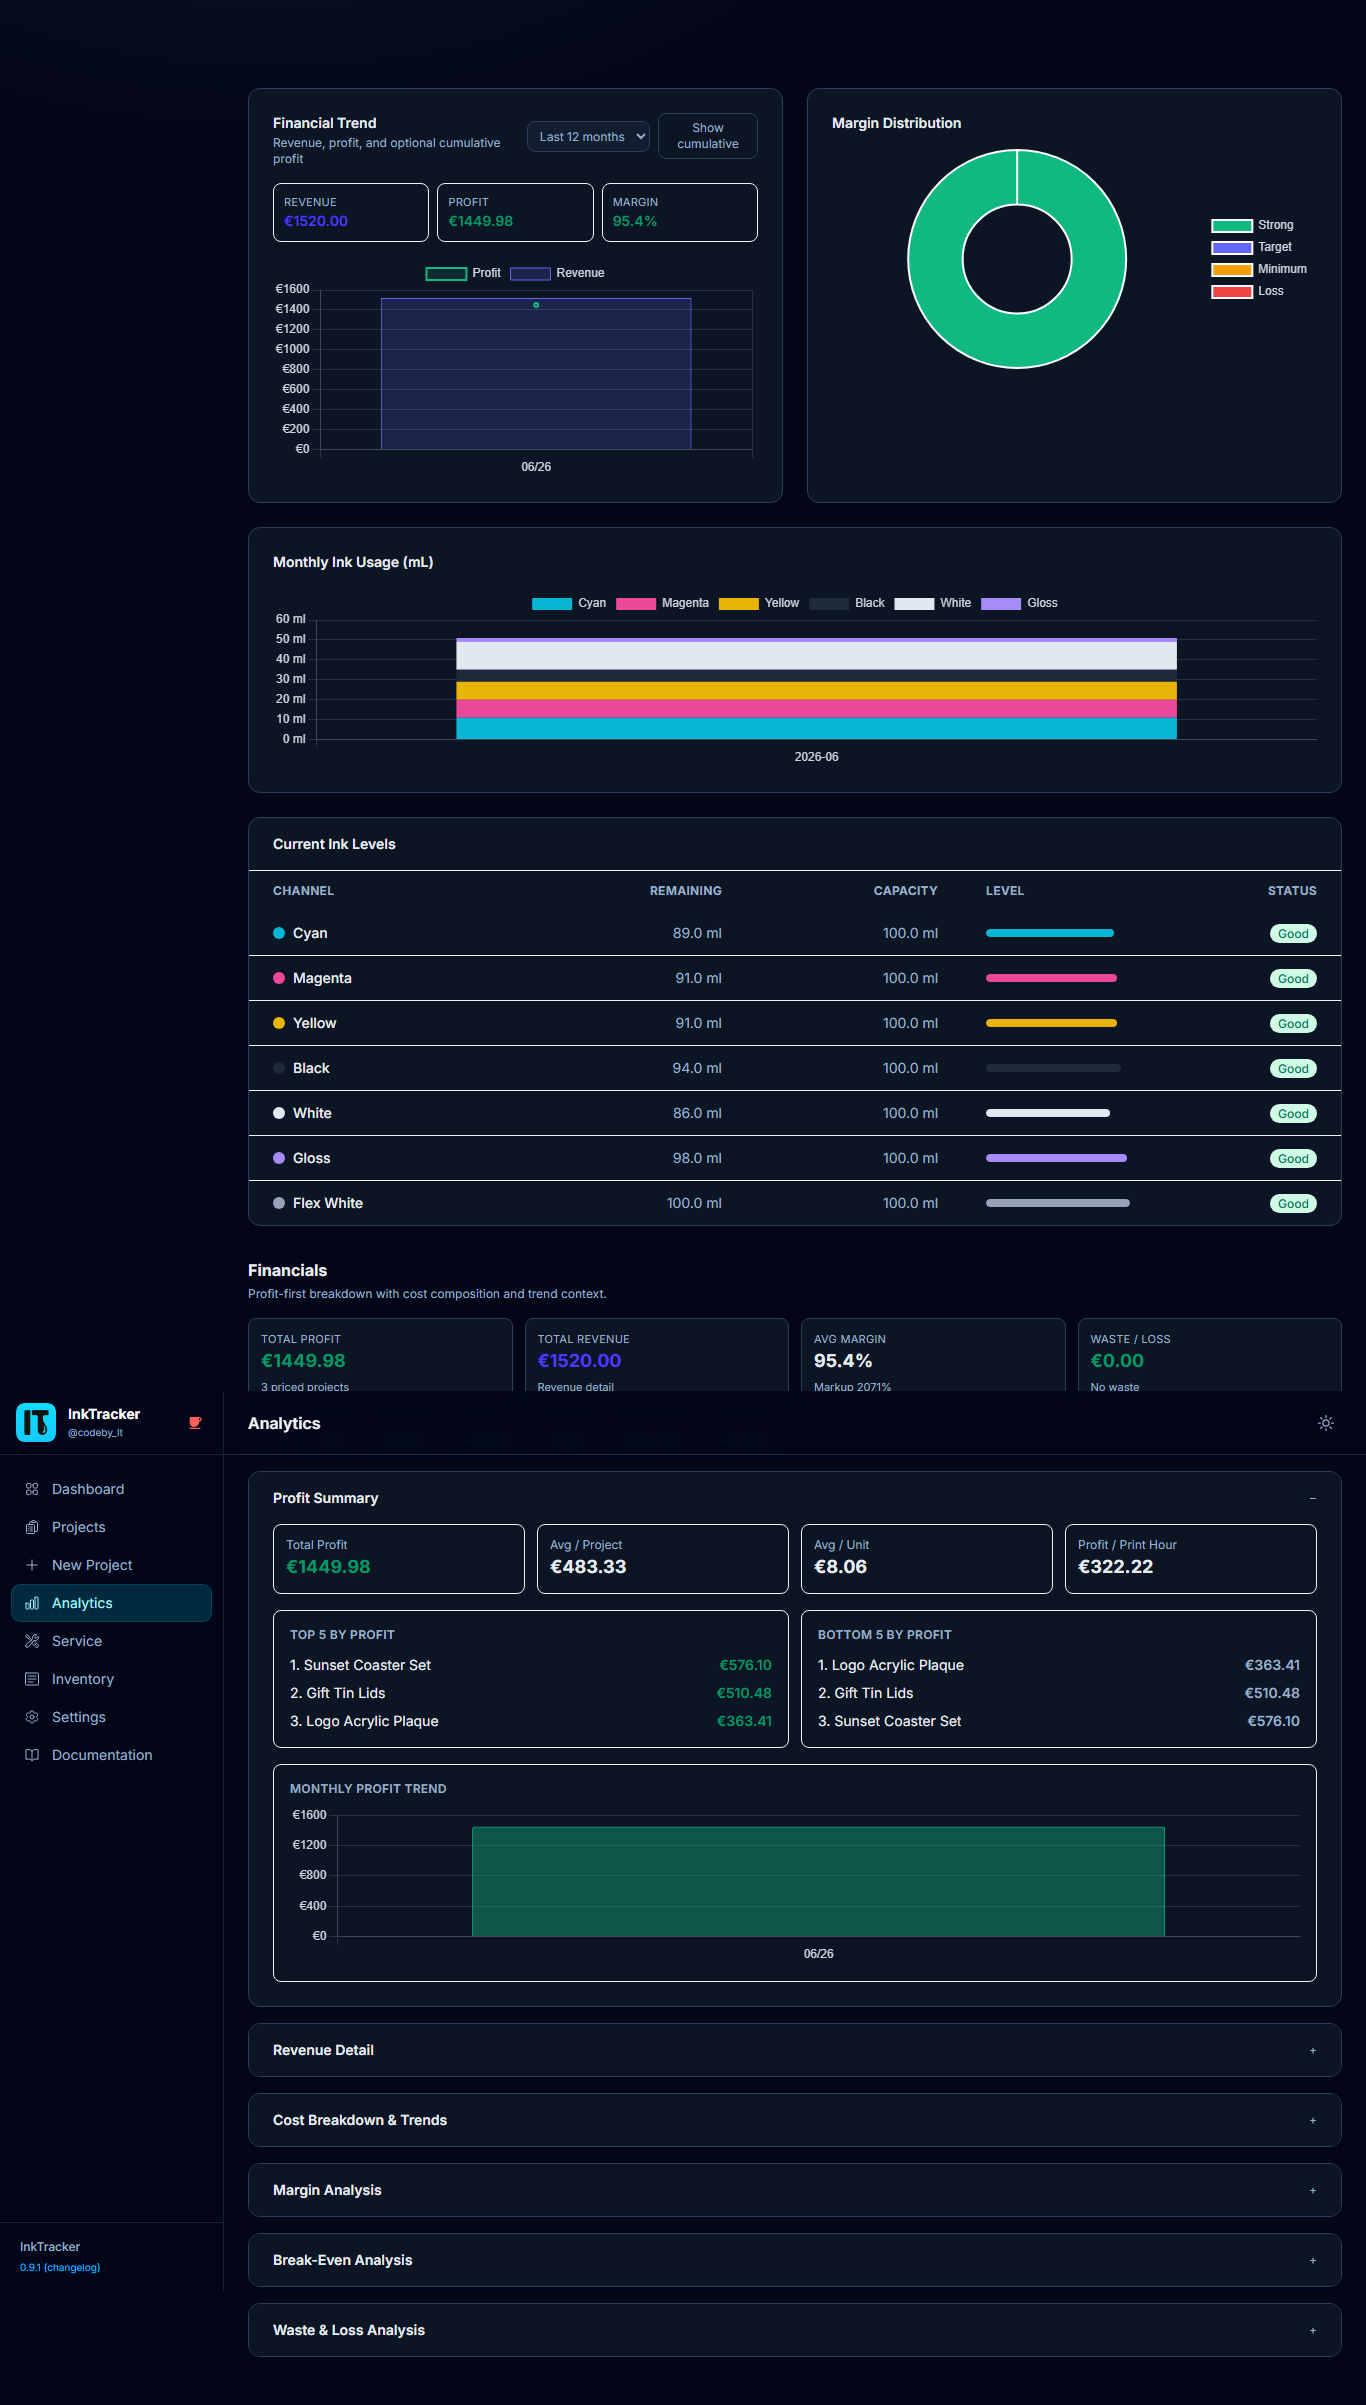Click the profit data point in Financial Trend
The image size is (1366, 2405).
(x=536, y=305)
